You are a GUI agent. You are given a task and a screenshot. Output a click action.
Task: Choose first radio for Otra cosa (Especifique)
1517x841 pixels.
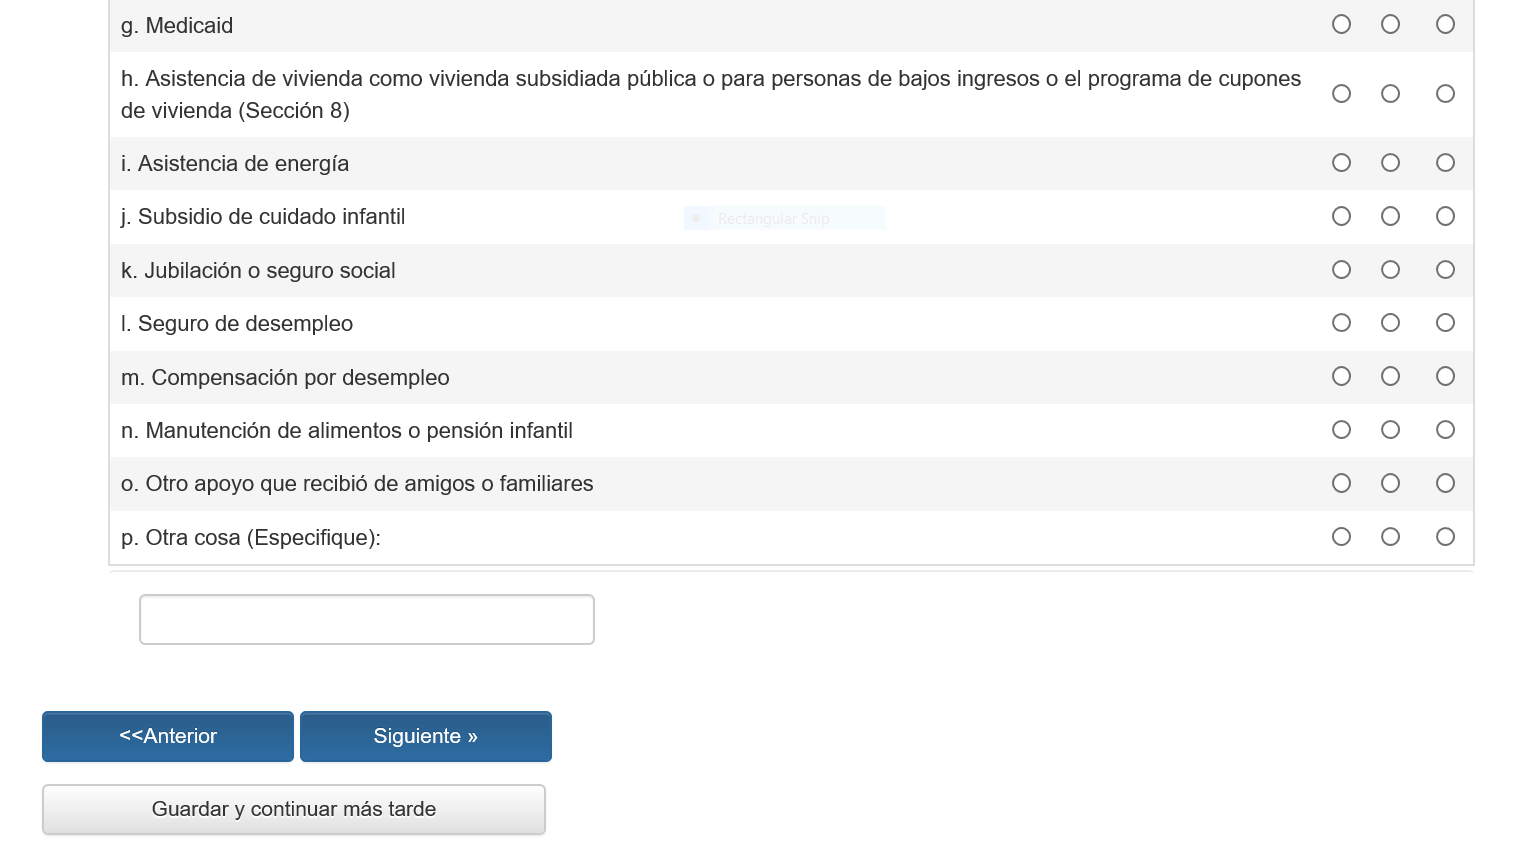pos(1341,537)
